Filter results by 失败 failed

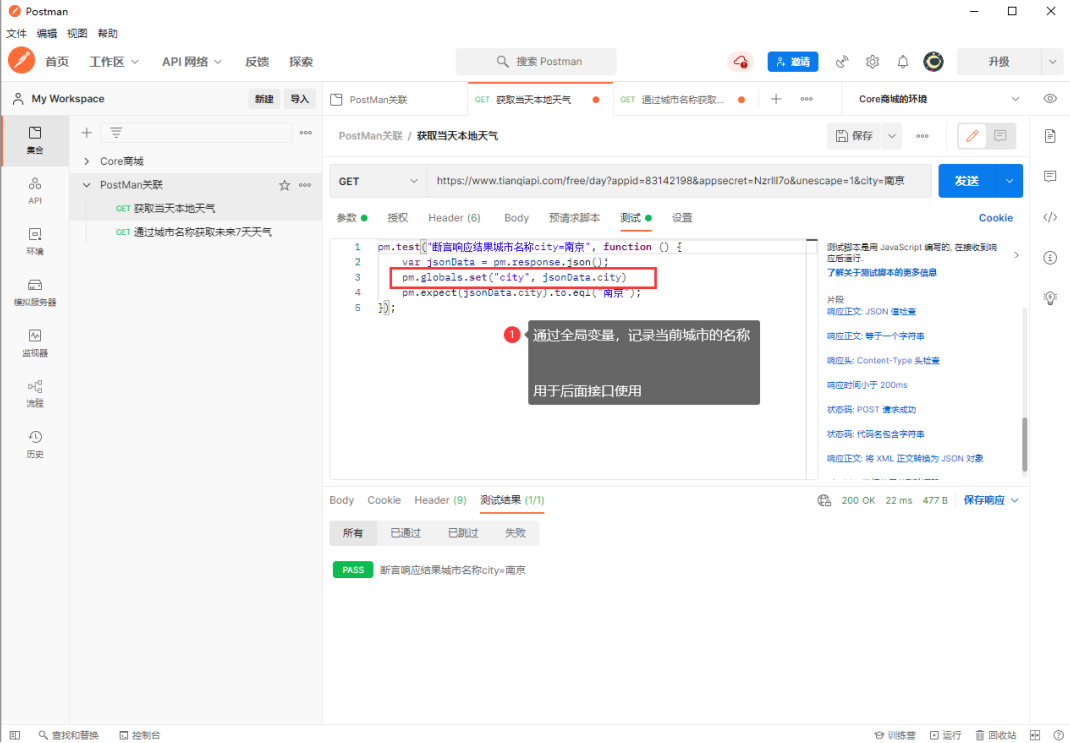point(515,533)
